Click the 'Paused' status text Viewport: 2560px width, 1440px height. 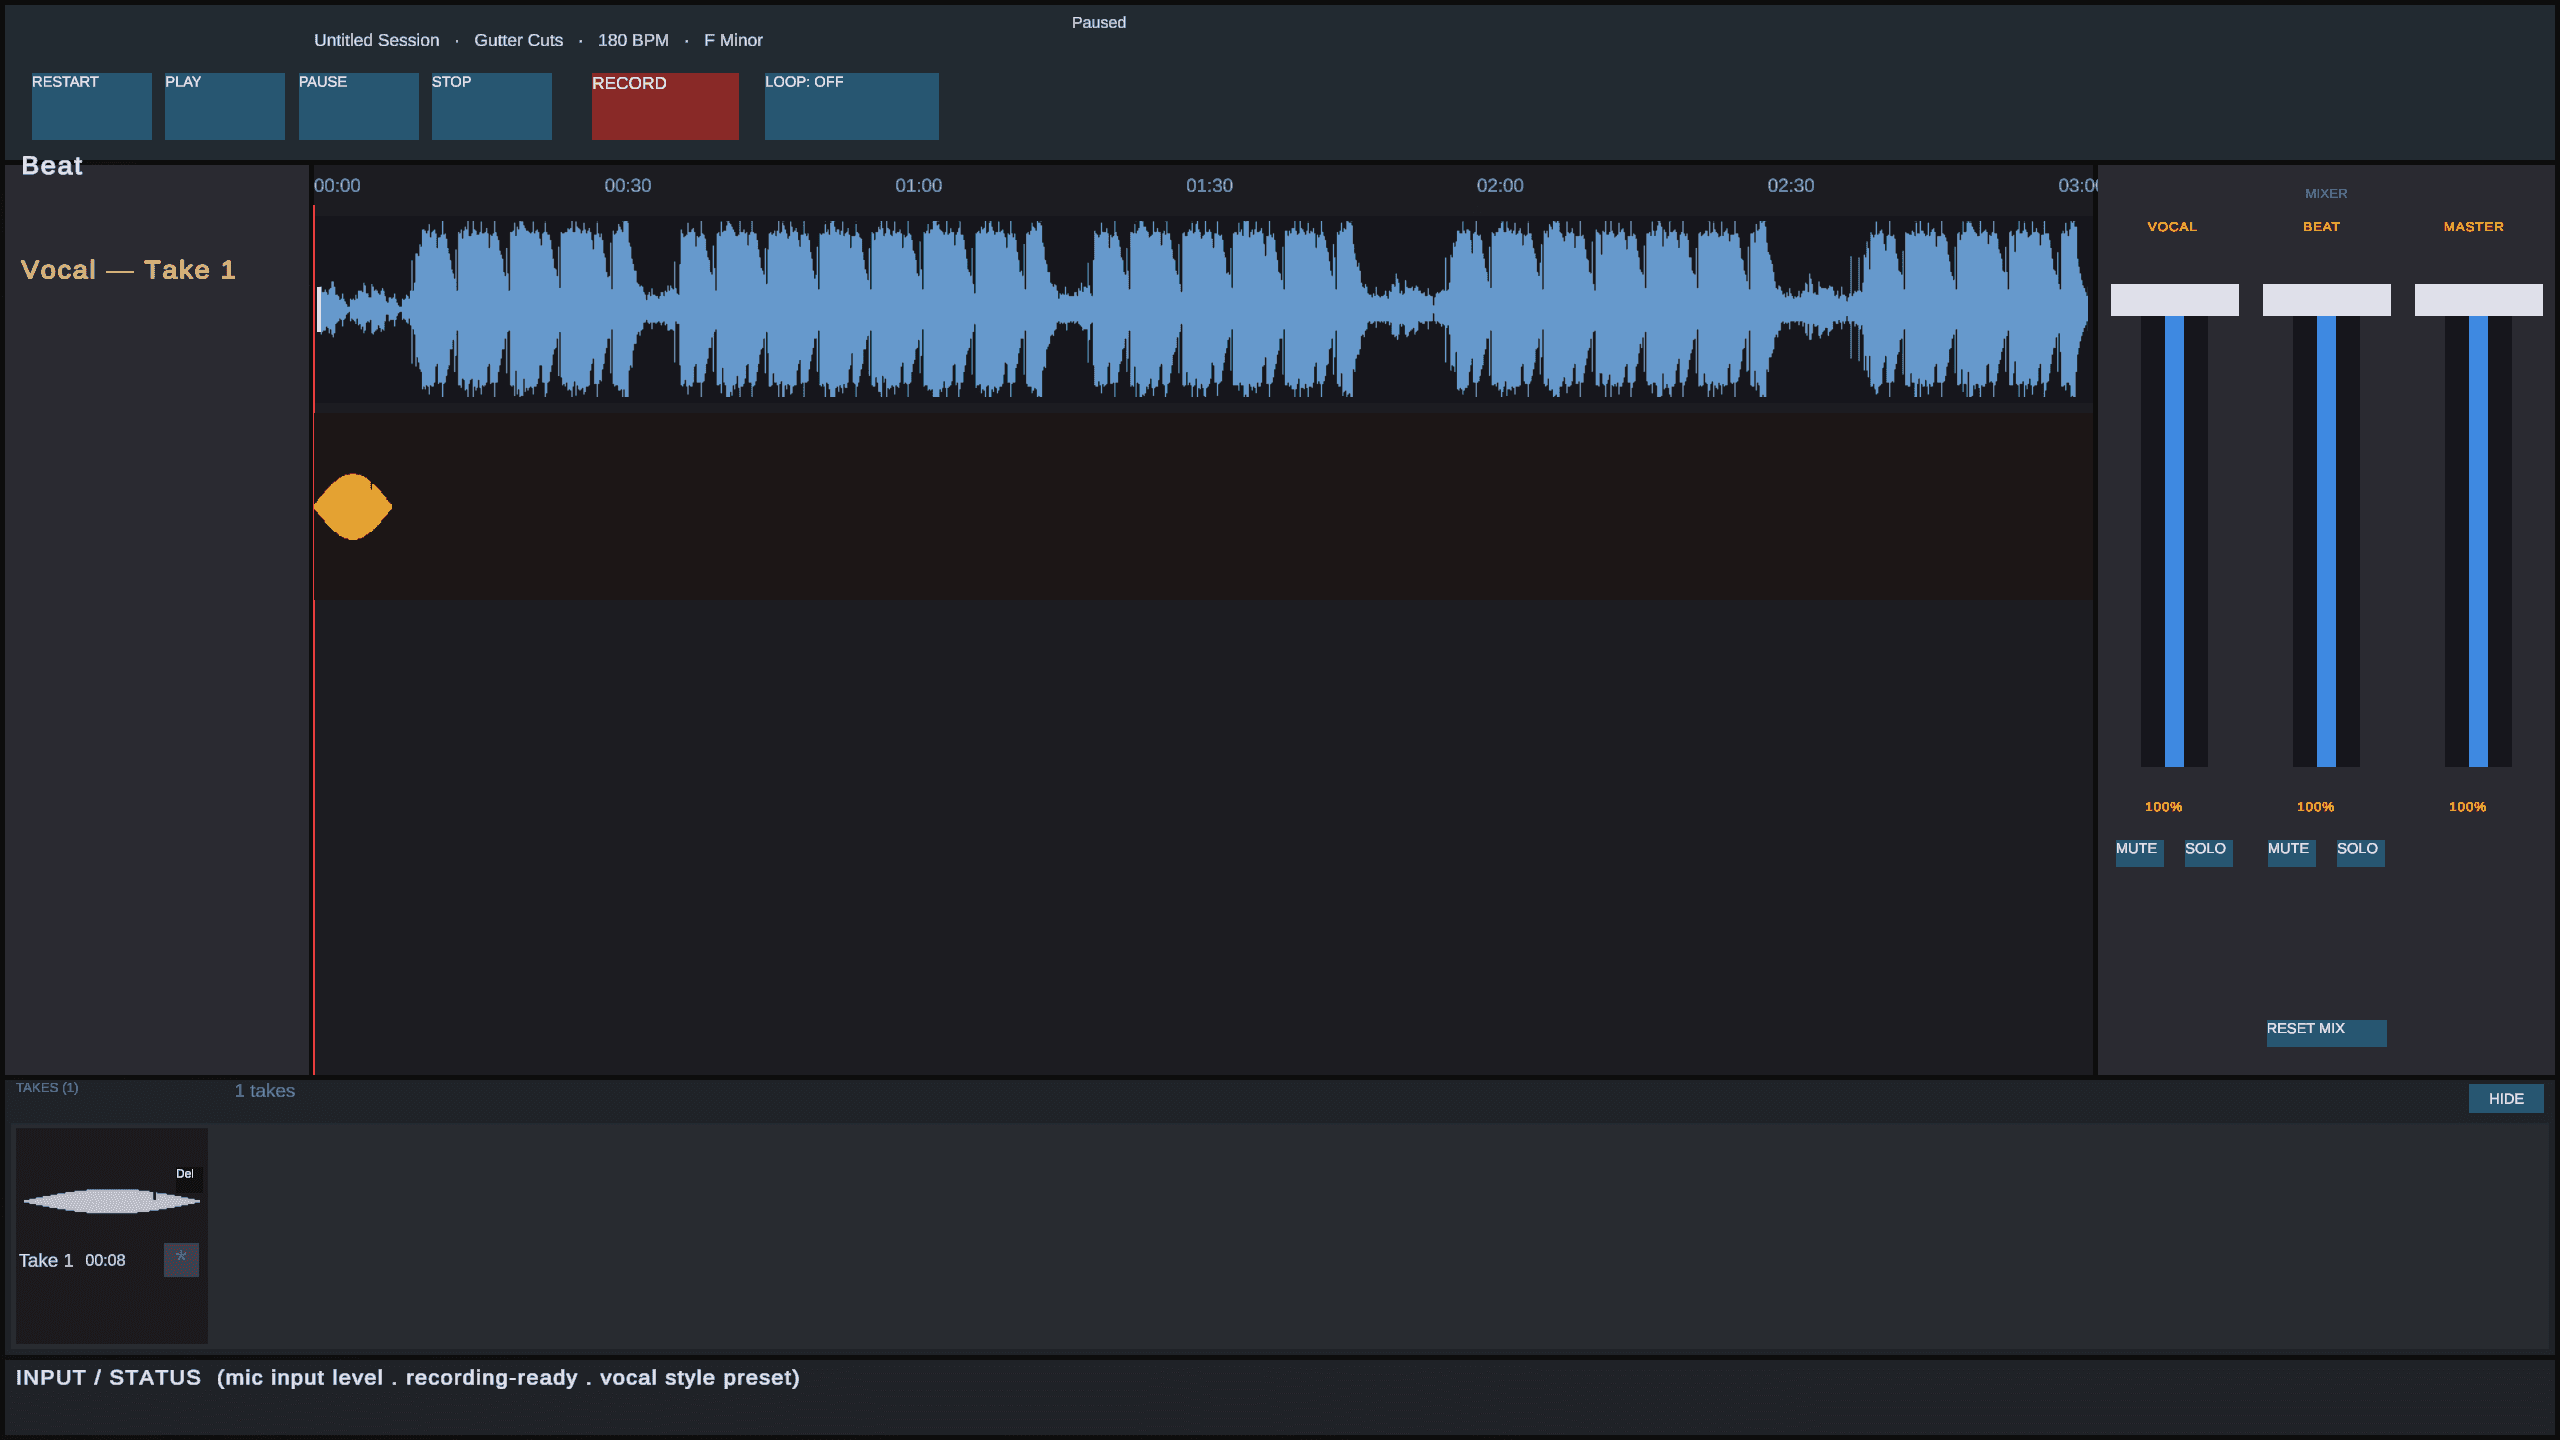point(1098,22)
